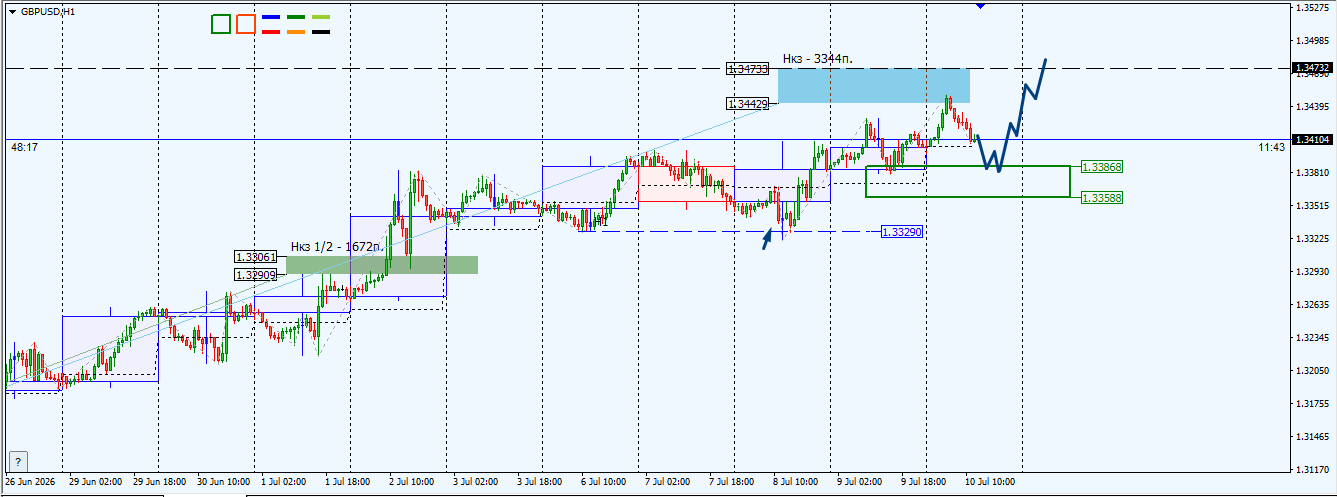Click the 1.34733 price label

click(748, 69)
